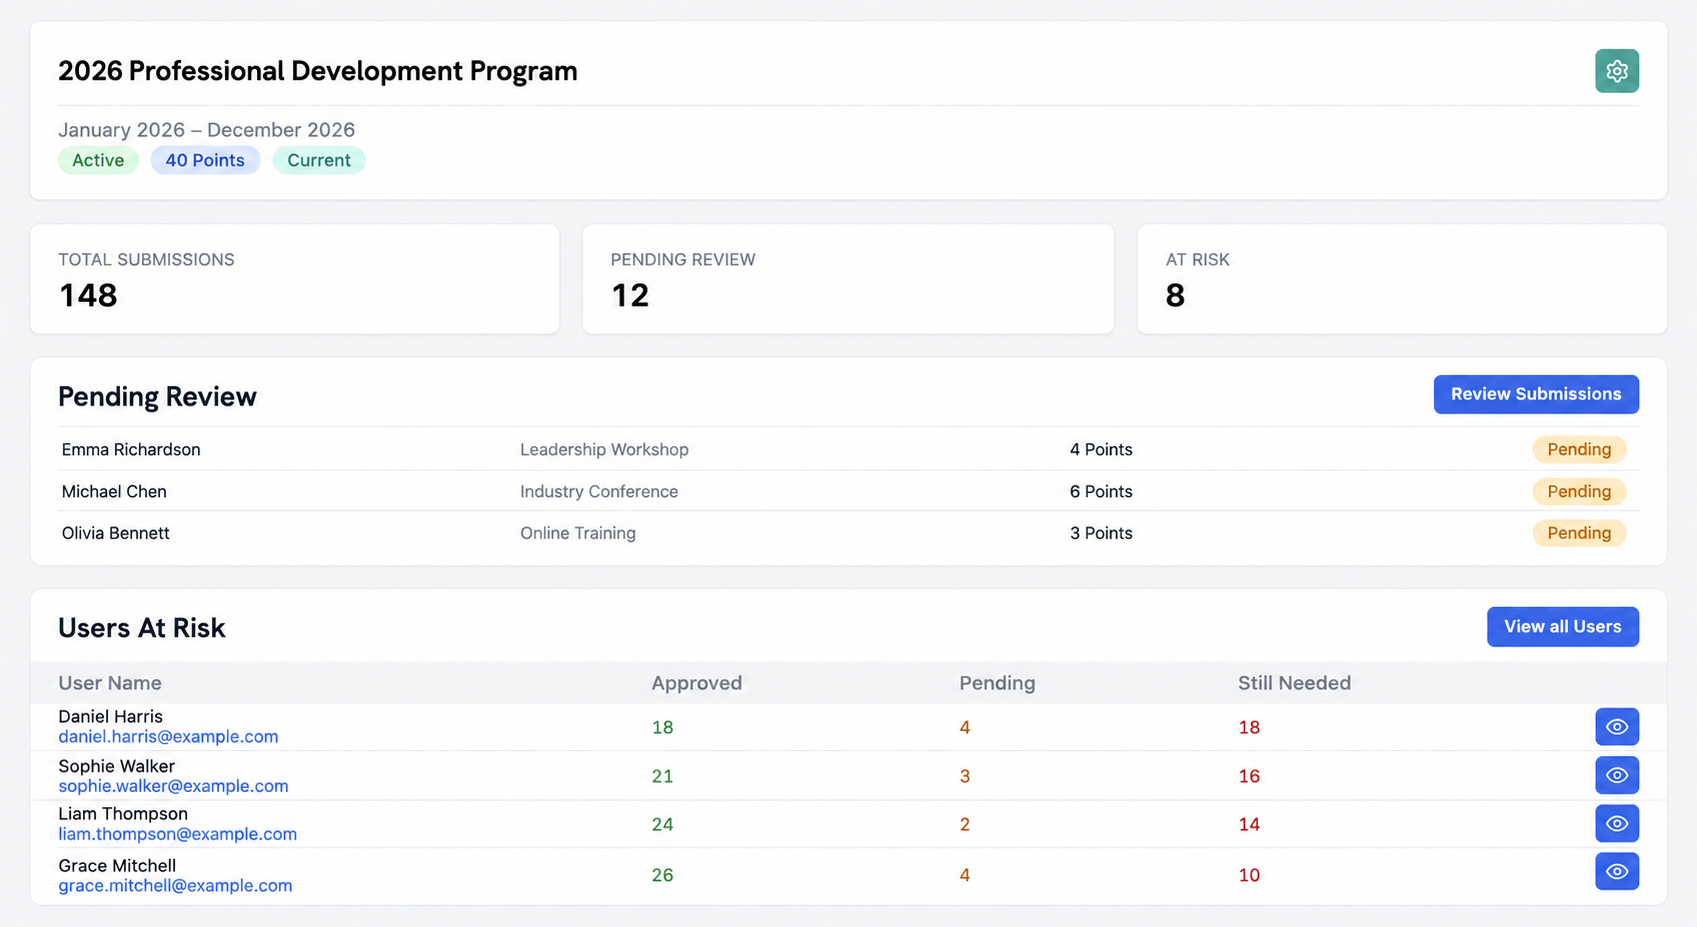Open sophie.walker@example.com email link
This screenshot has width=1697, height=927.
(173, 786)
